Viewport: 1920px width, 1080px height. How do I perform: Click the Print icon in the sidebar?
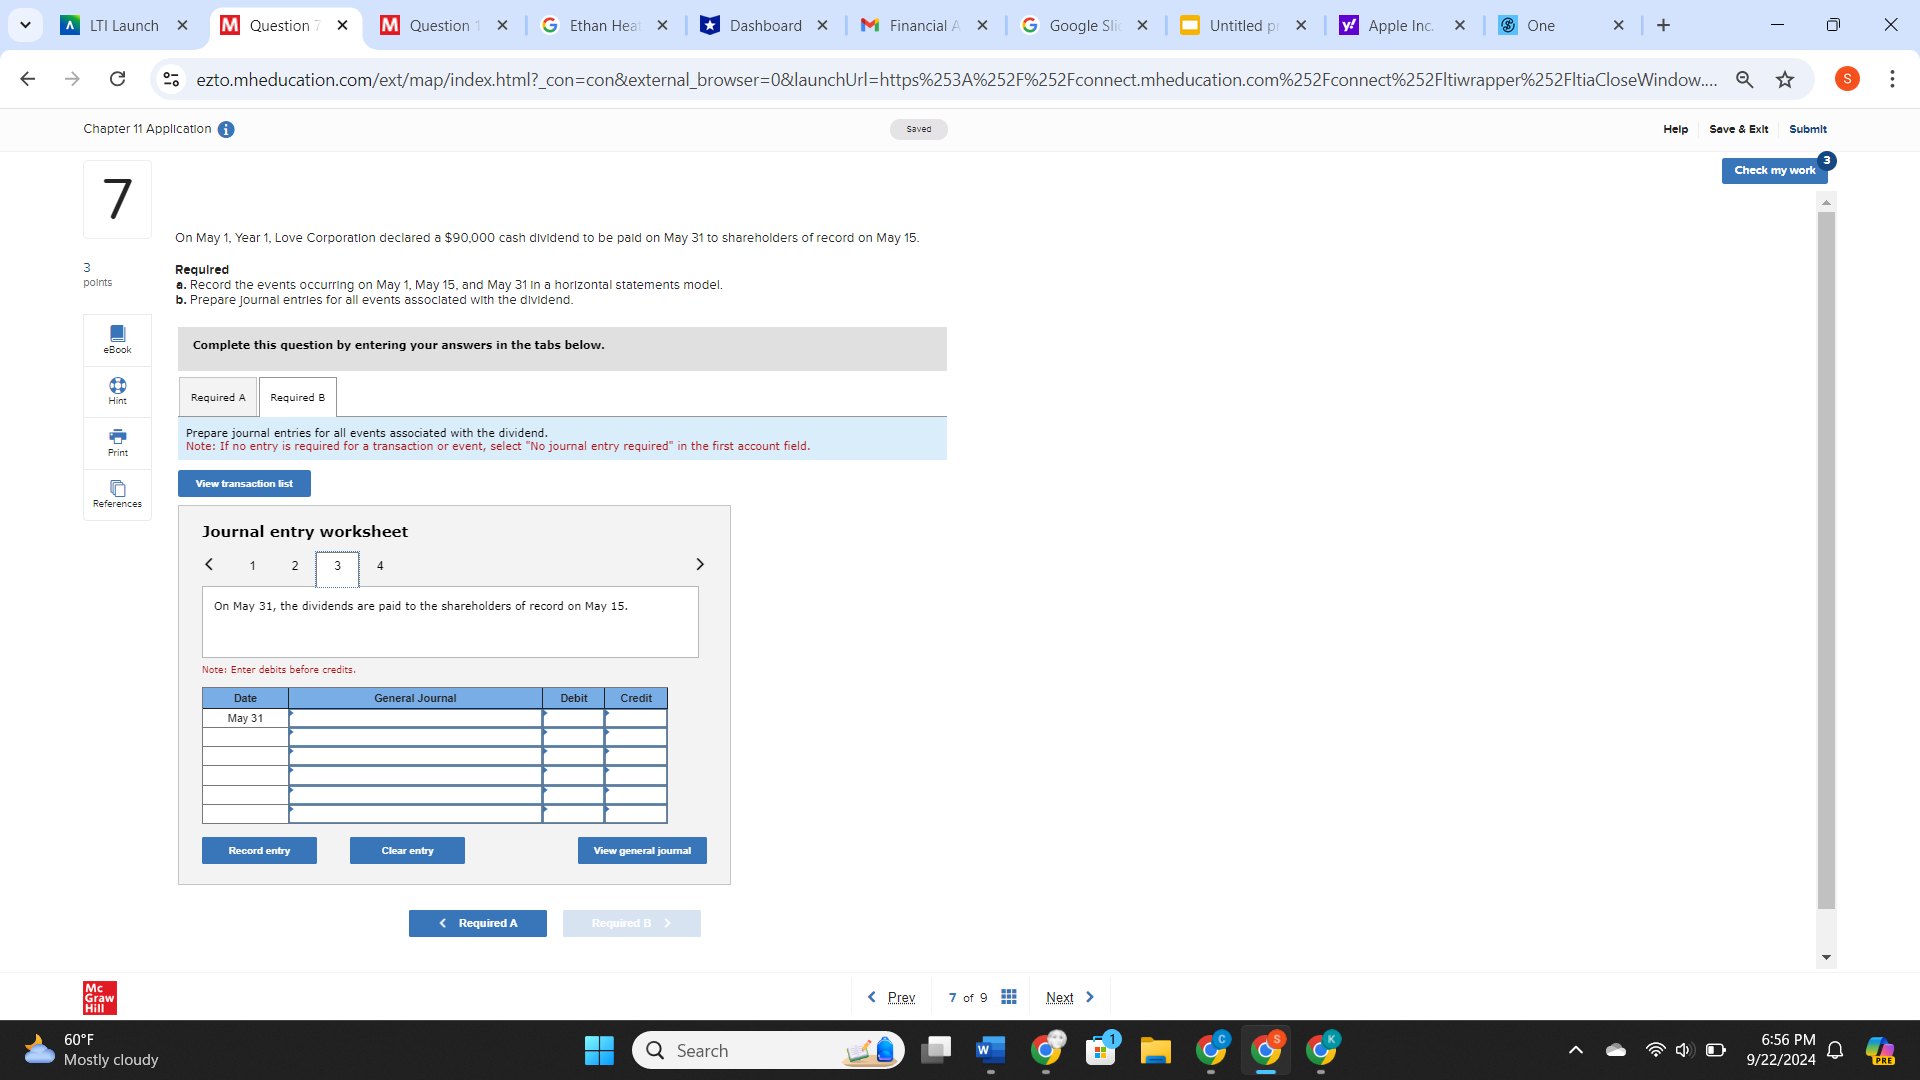tap(117, 443)
